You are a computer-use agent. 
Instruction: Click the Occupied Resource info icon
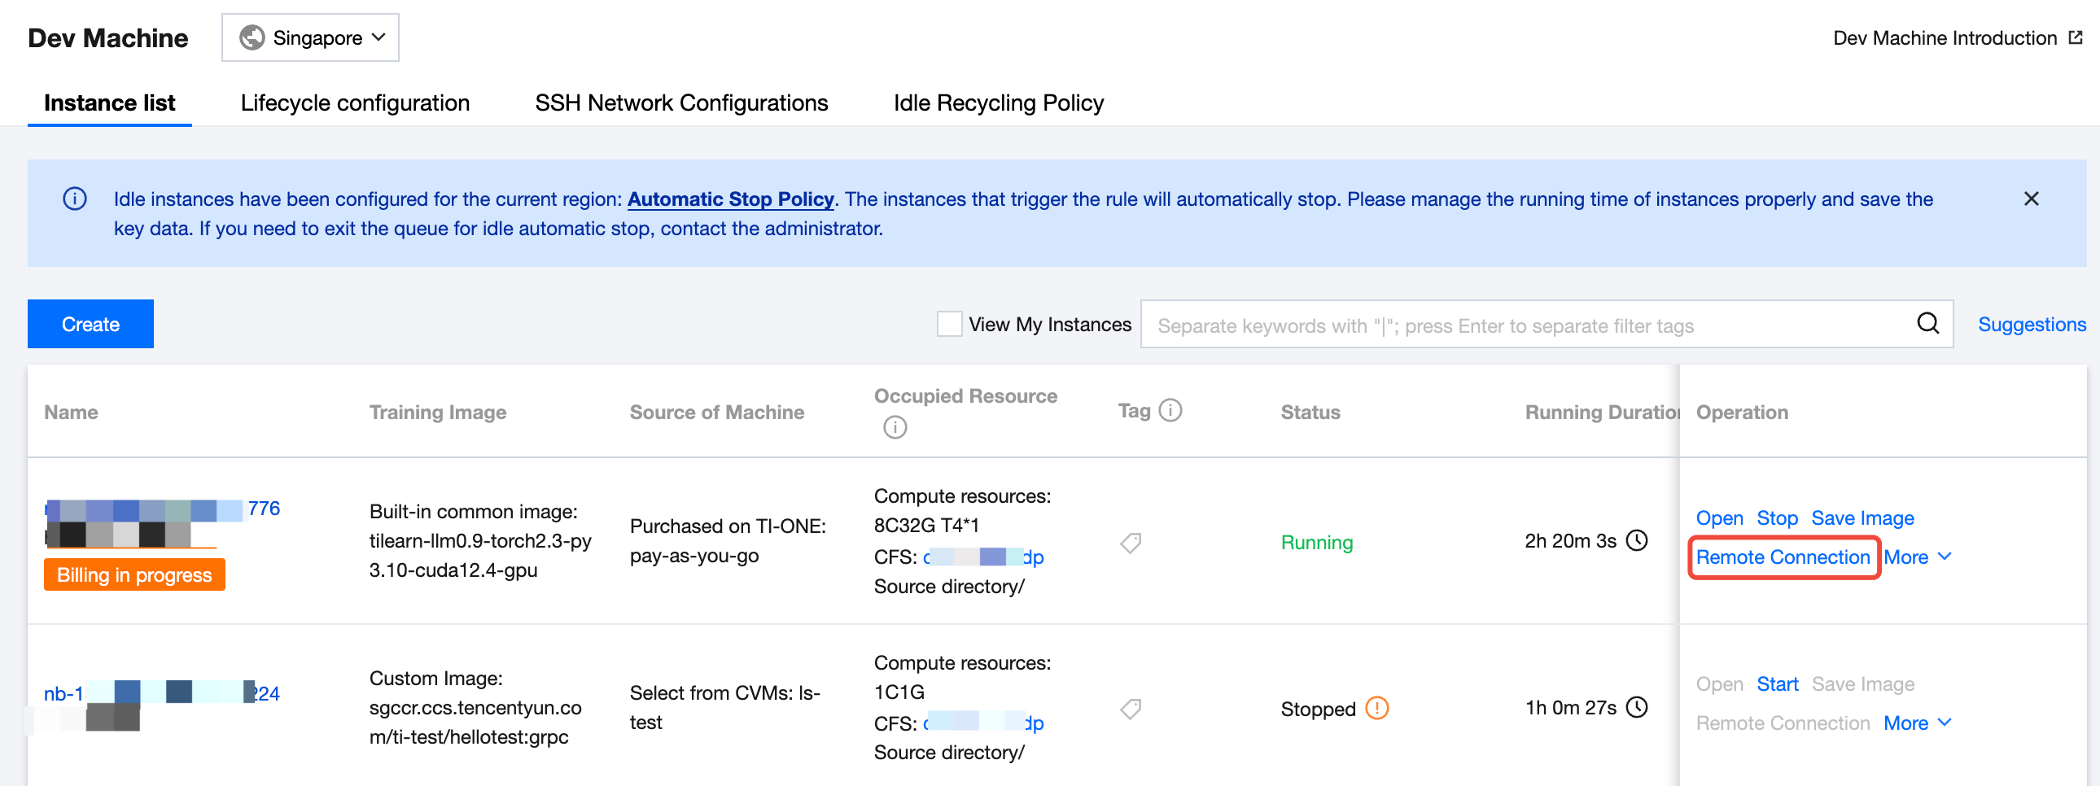tap(895, 428)
